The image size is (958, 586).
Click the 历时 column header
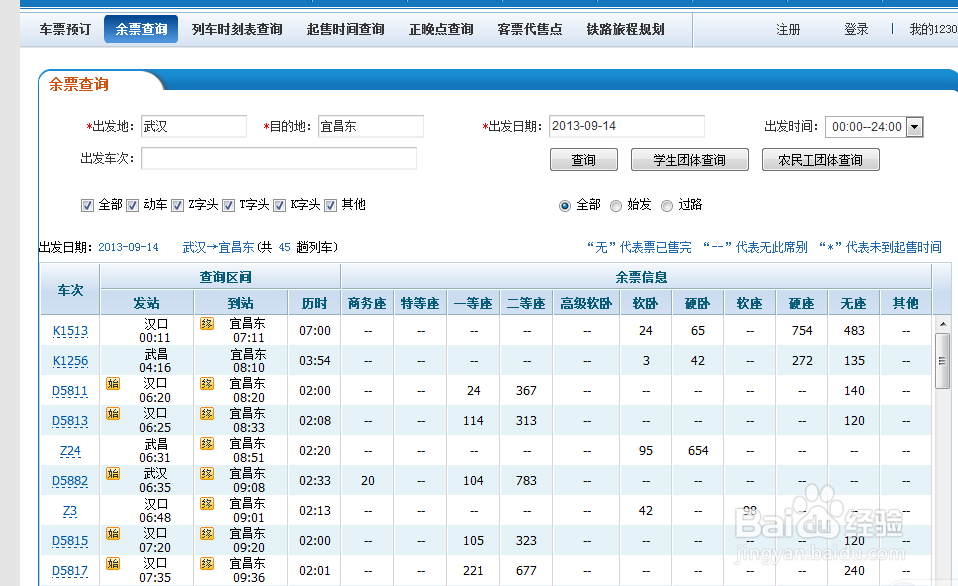coord(315,303)
